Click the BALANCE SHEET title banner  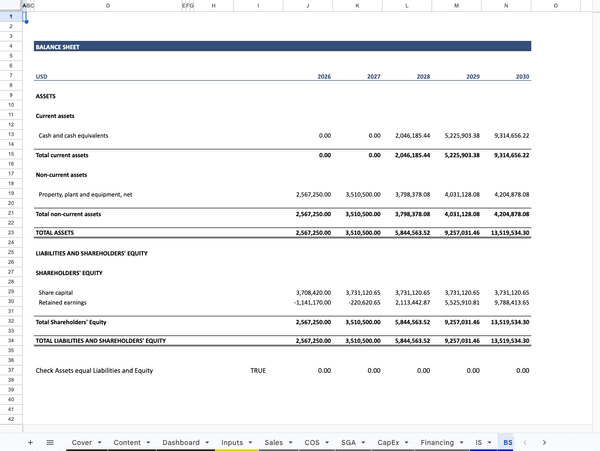(281, 46)
